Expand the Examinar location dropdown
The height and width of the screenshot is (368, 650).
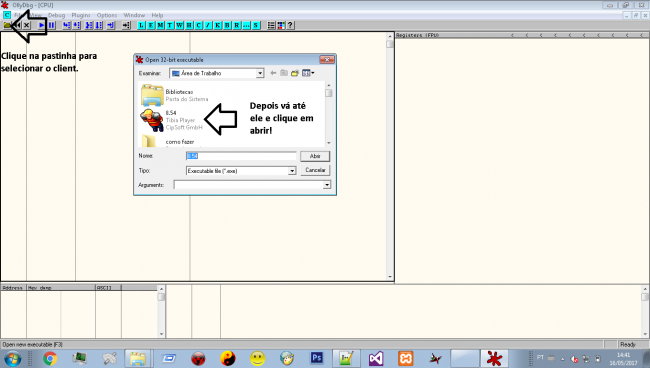pos(260,73)
